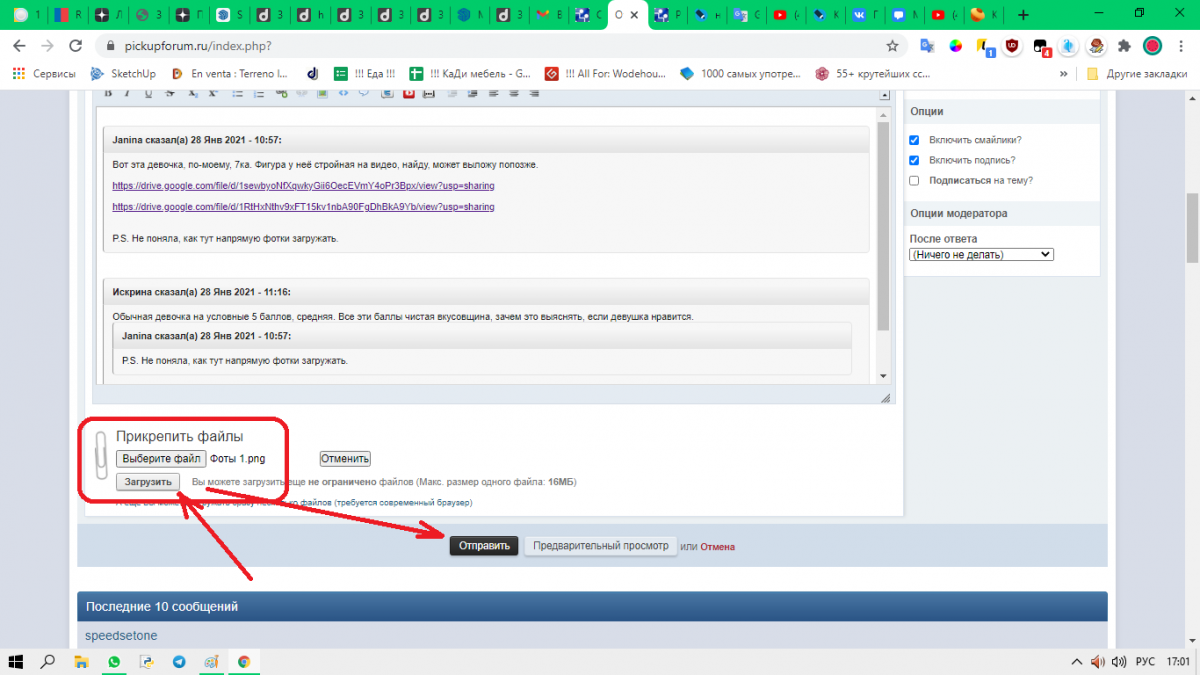Image resolution: width=1200 pixels, height=675 pixels.
Task: Disable the 'Включить смайлики?' checkbox
Action: click(x=914, y=140)
